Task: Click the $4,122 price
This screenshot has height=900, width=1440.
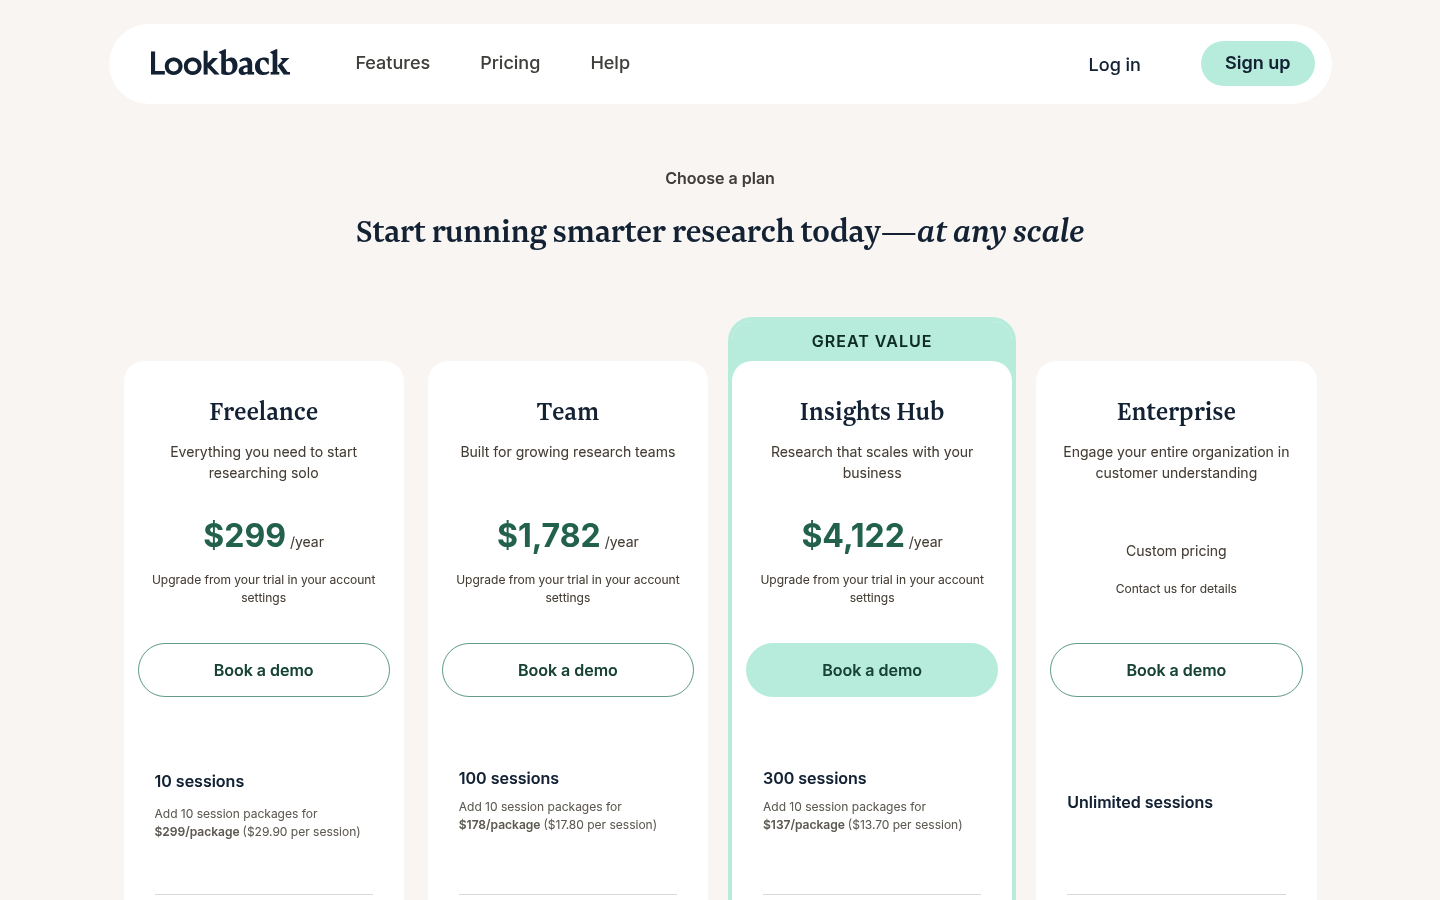Action: point(853,535)
